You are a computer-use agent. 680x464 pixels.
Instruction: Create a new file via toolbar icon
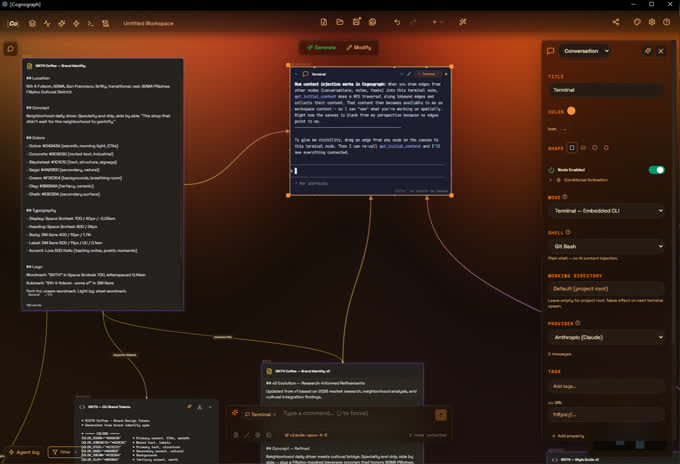pyautogui.click(x=324, y=22)
